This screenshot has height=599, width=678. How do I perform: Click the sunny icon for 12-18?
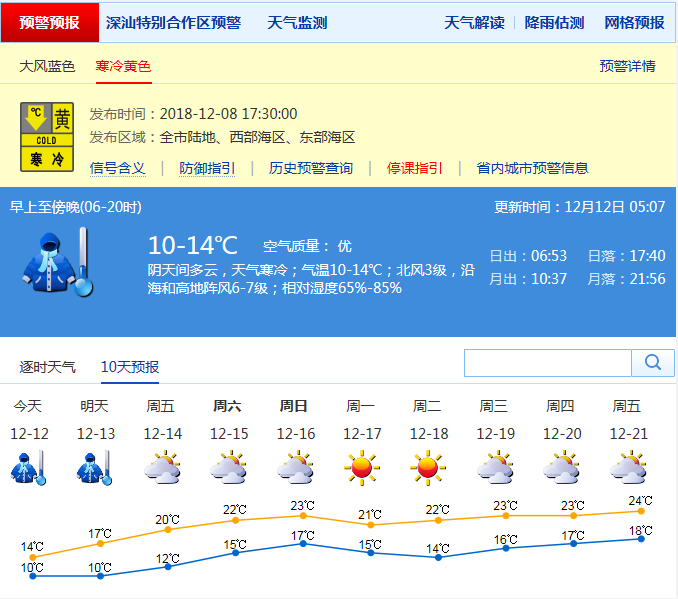pos(428,467)
